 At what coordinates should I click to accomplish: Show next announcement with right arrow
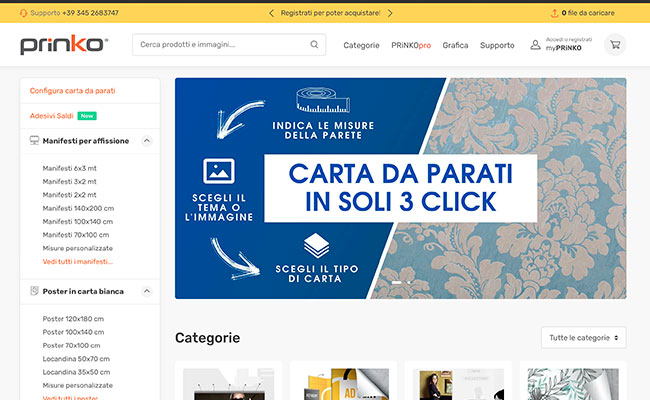tap(390, 13)
